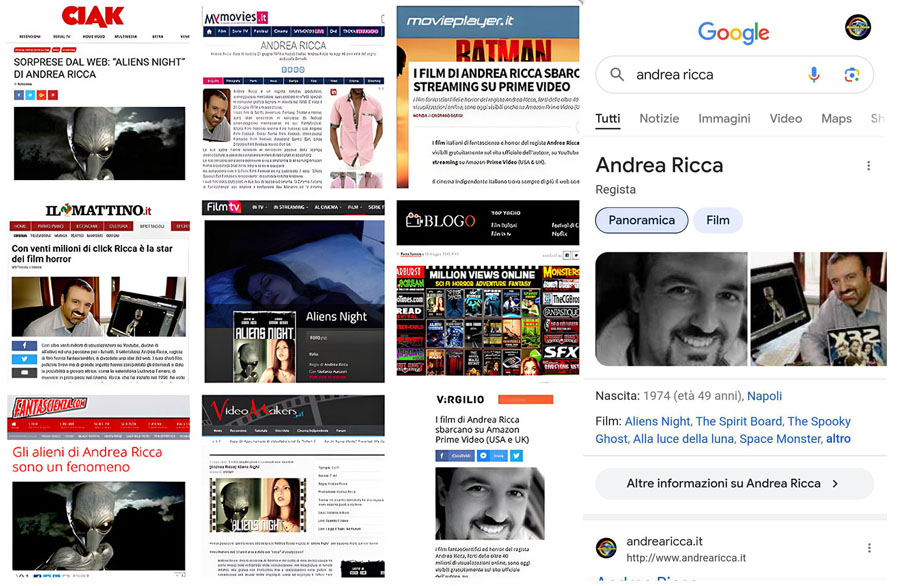The height and width of the screenshot is (586, 900).
Task: Click the Facebook share button in Il Mattino article
Action: (x=24, y=346)
